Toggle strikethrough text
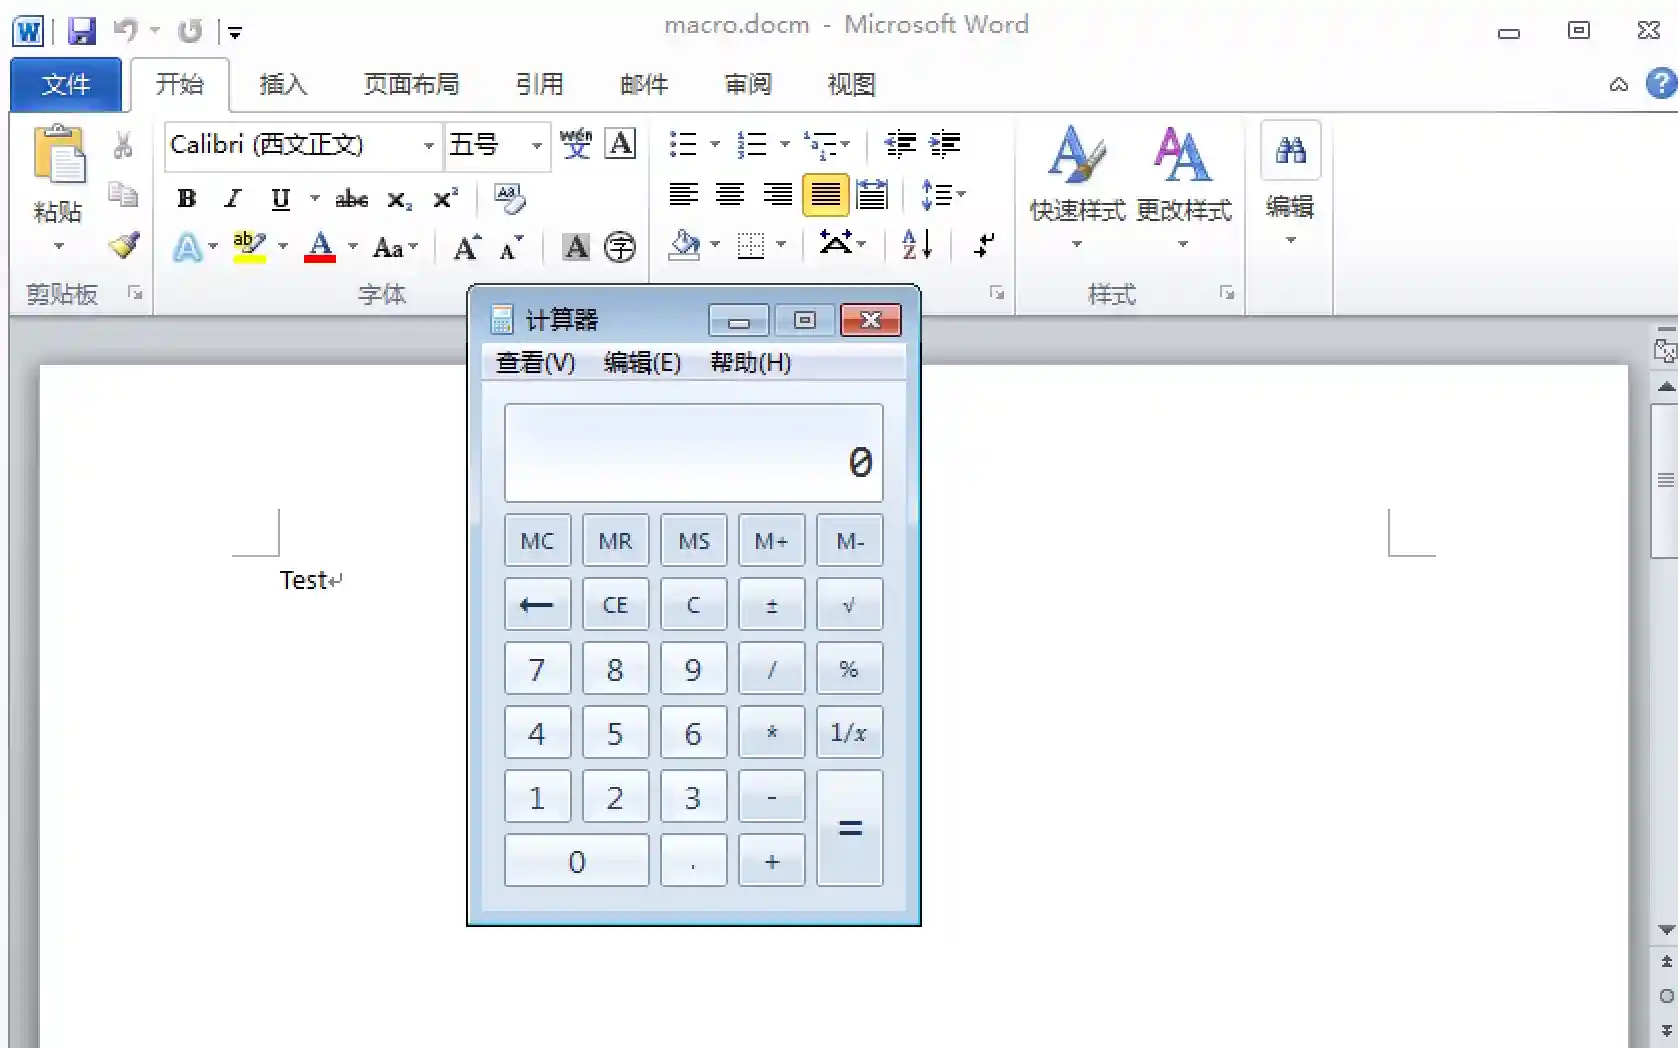The image size is (1678, 1048). coord(352,198)
